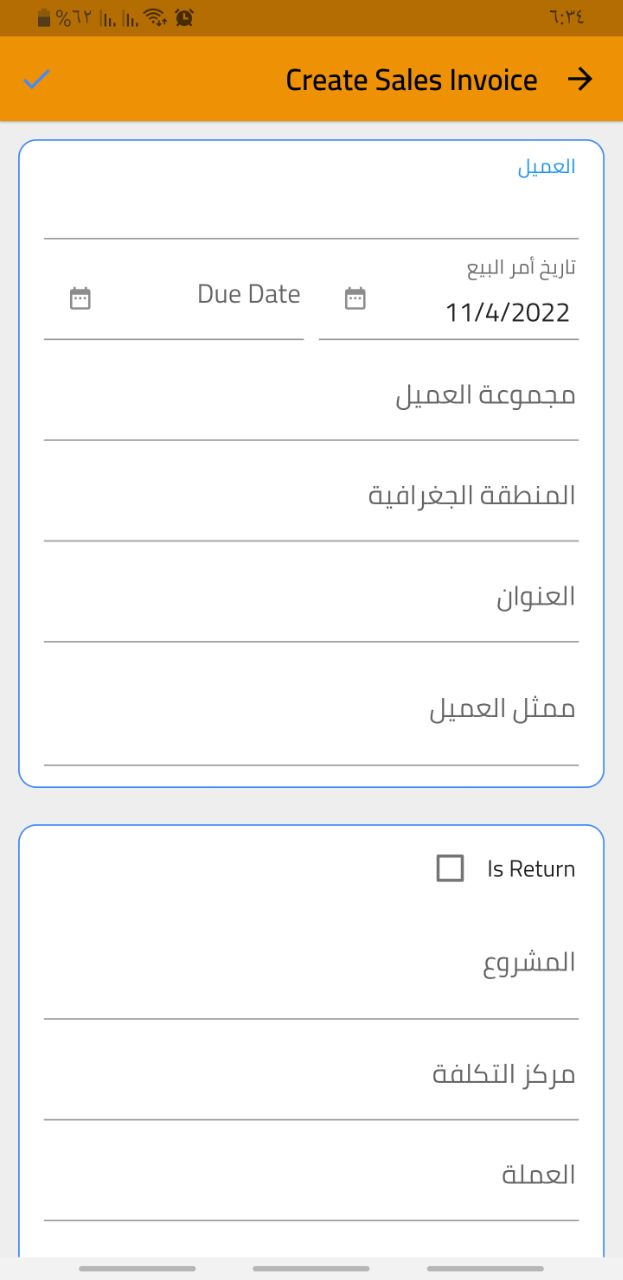Screen dimensions: 623x1280
Task: Focus the العنوان address field
Action: (311, 598)
